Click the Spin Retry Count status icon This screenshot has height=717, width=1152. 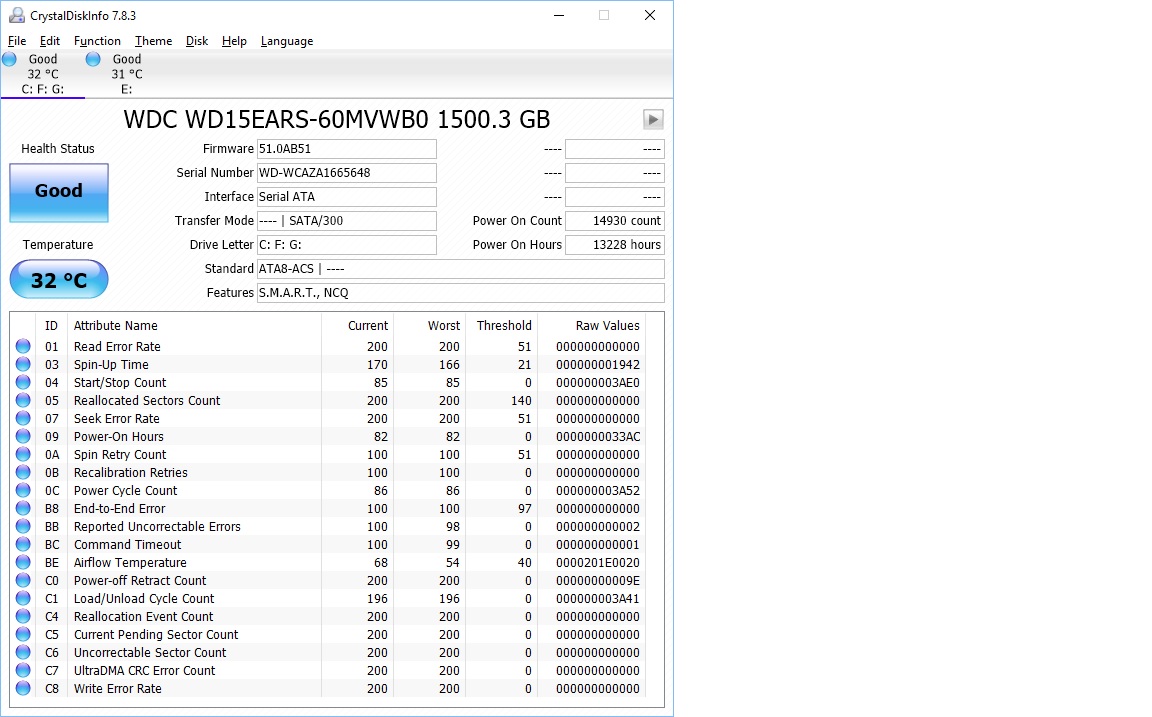[24, 454]
